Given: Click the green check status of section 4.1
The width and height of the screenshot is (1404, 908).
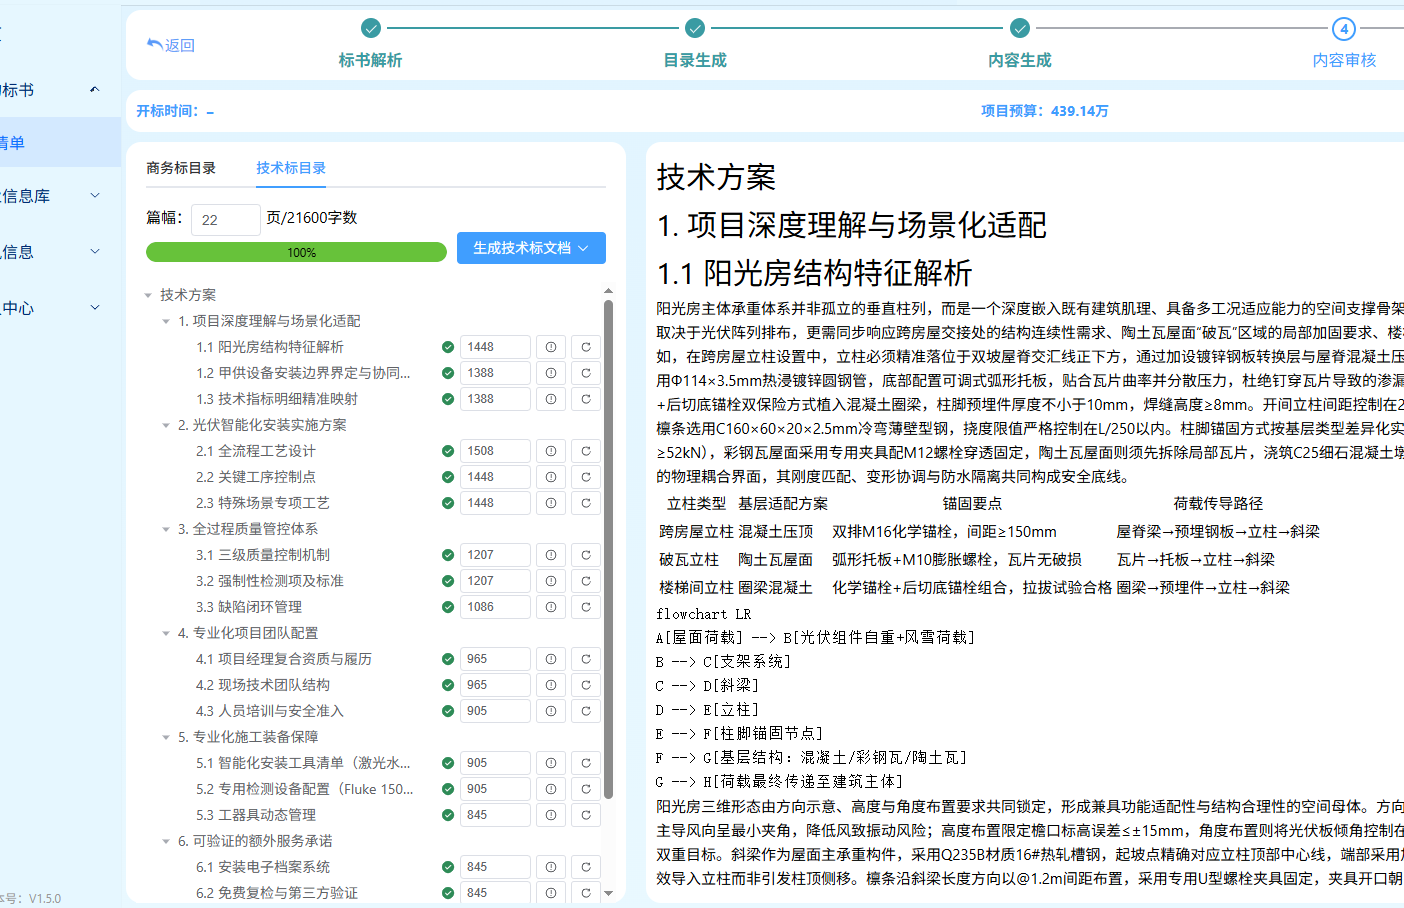Looking at the screenshot, I should pyautogui.click(x=448, y=659).
